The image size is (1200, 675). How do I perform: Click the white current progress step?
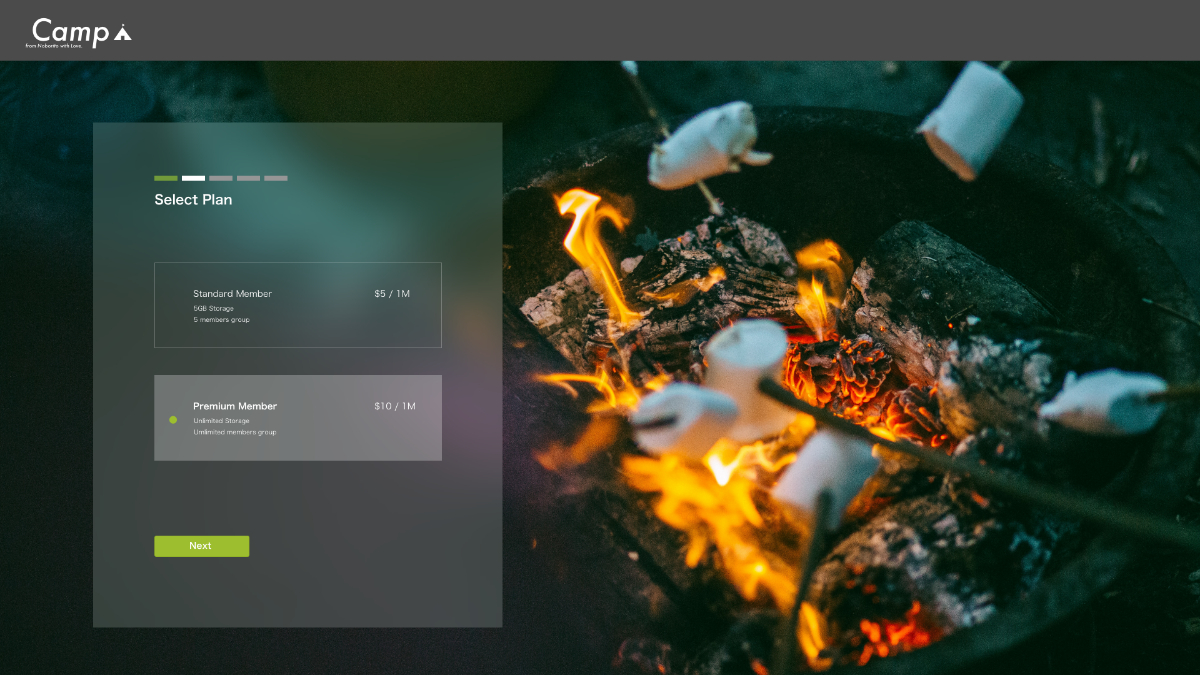(x=193, y=178)
